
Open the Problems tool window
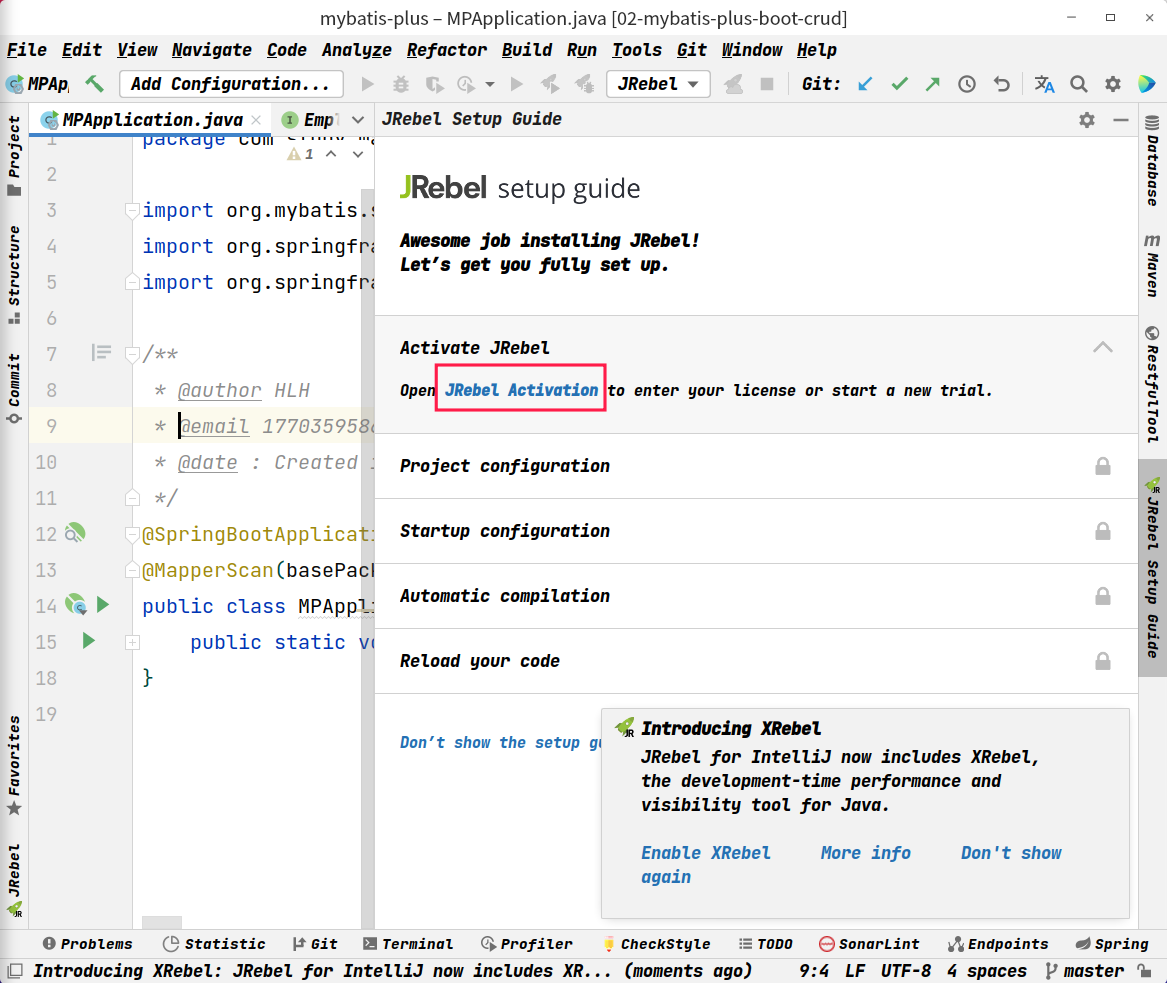click(88, 944)
